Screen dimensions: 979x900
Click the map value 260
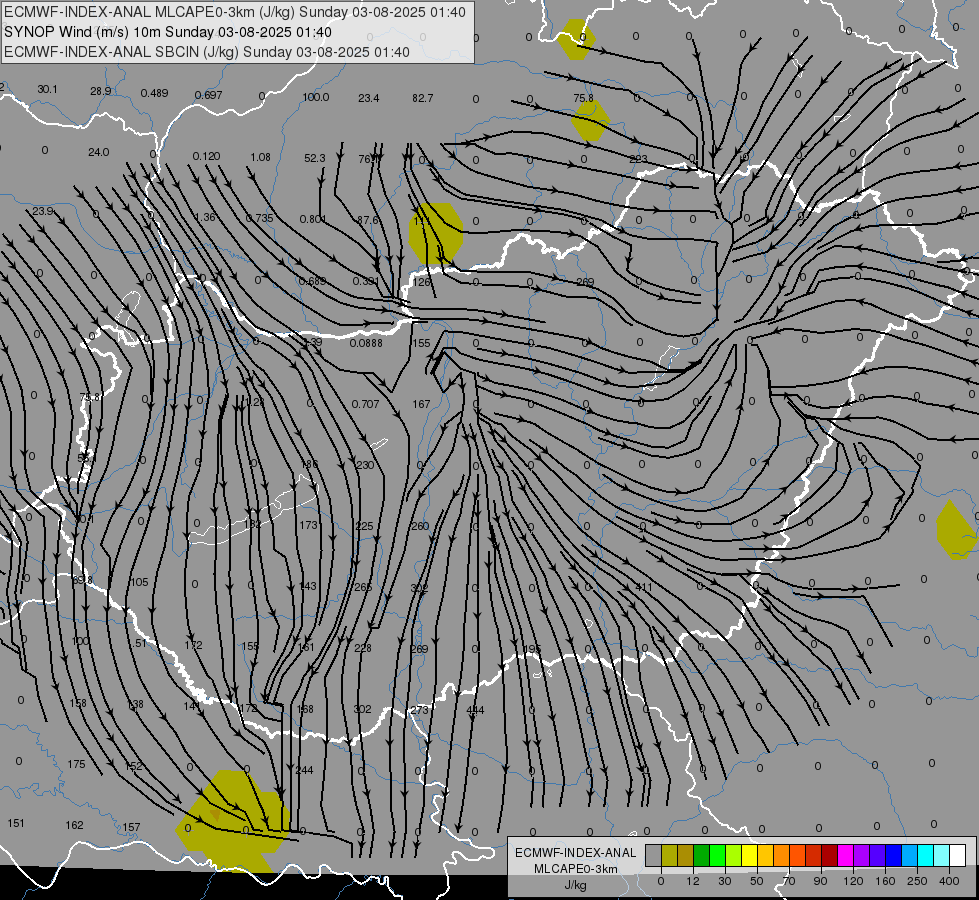click(420, 526)
